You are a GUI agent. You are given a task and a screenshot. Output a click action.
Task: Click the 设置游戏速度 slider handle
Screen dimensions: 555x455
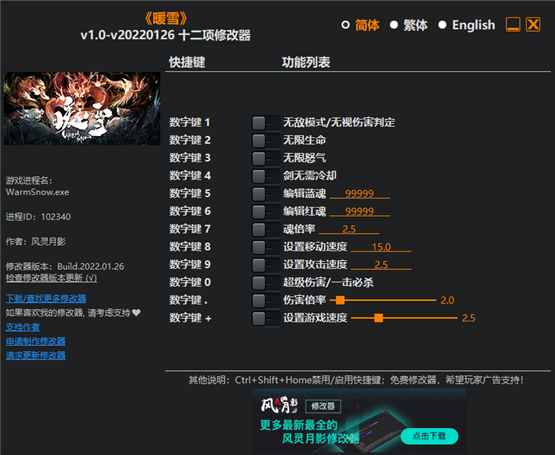pyautogui.click(x=378, y=318)
